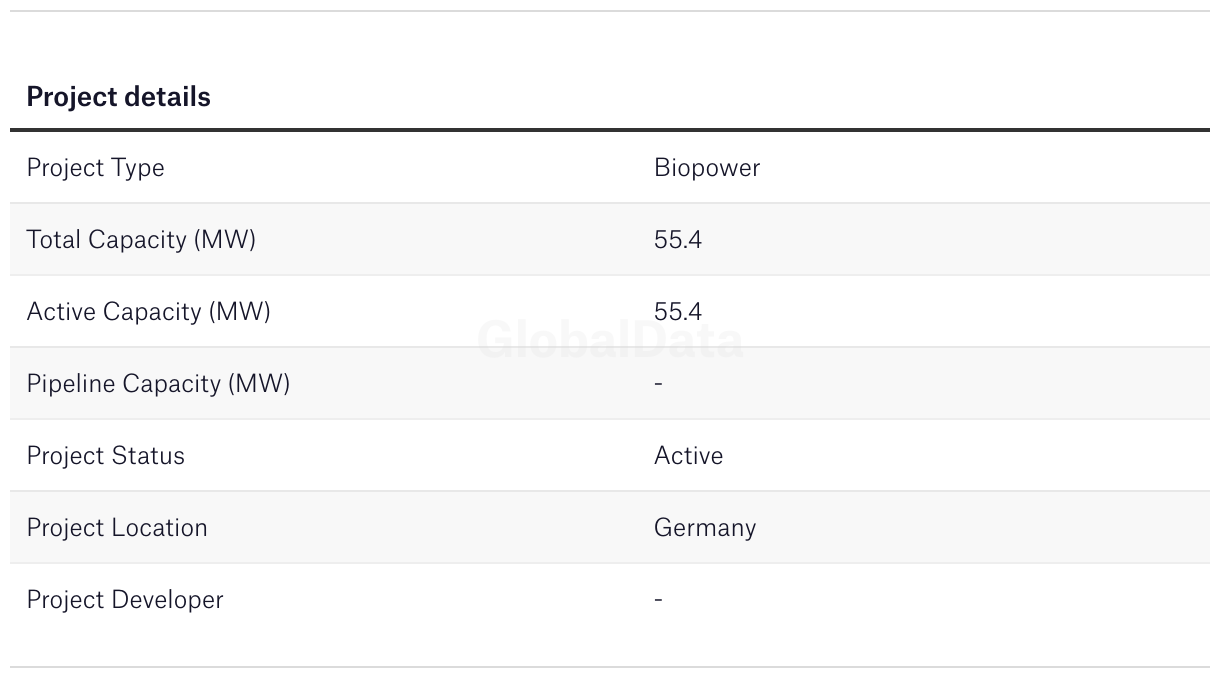Click the thick dark rule under the heading
This screenshot has width=1220, height=678.
[610, 130]
